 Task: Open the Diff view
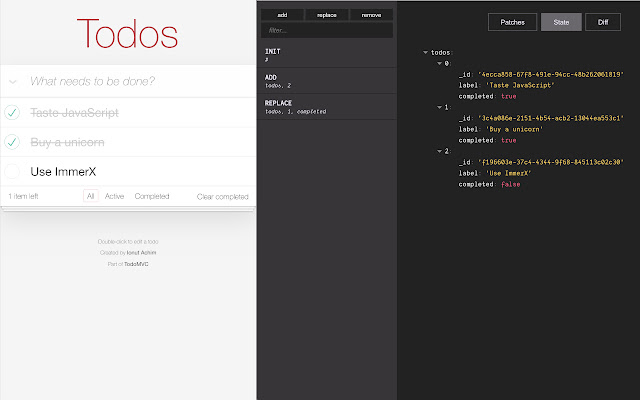pos(603,22)
